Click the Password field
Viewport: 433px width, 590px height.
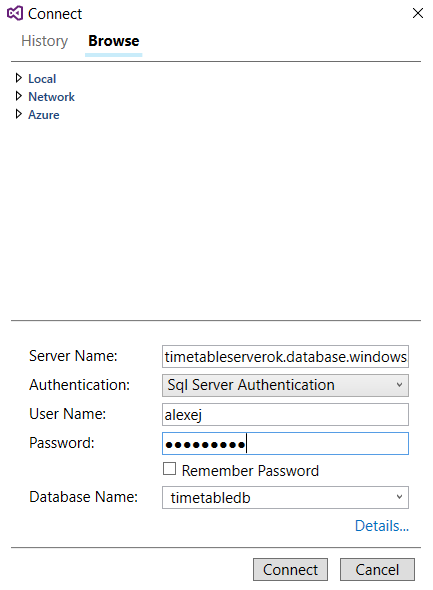click(285, 443)
